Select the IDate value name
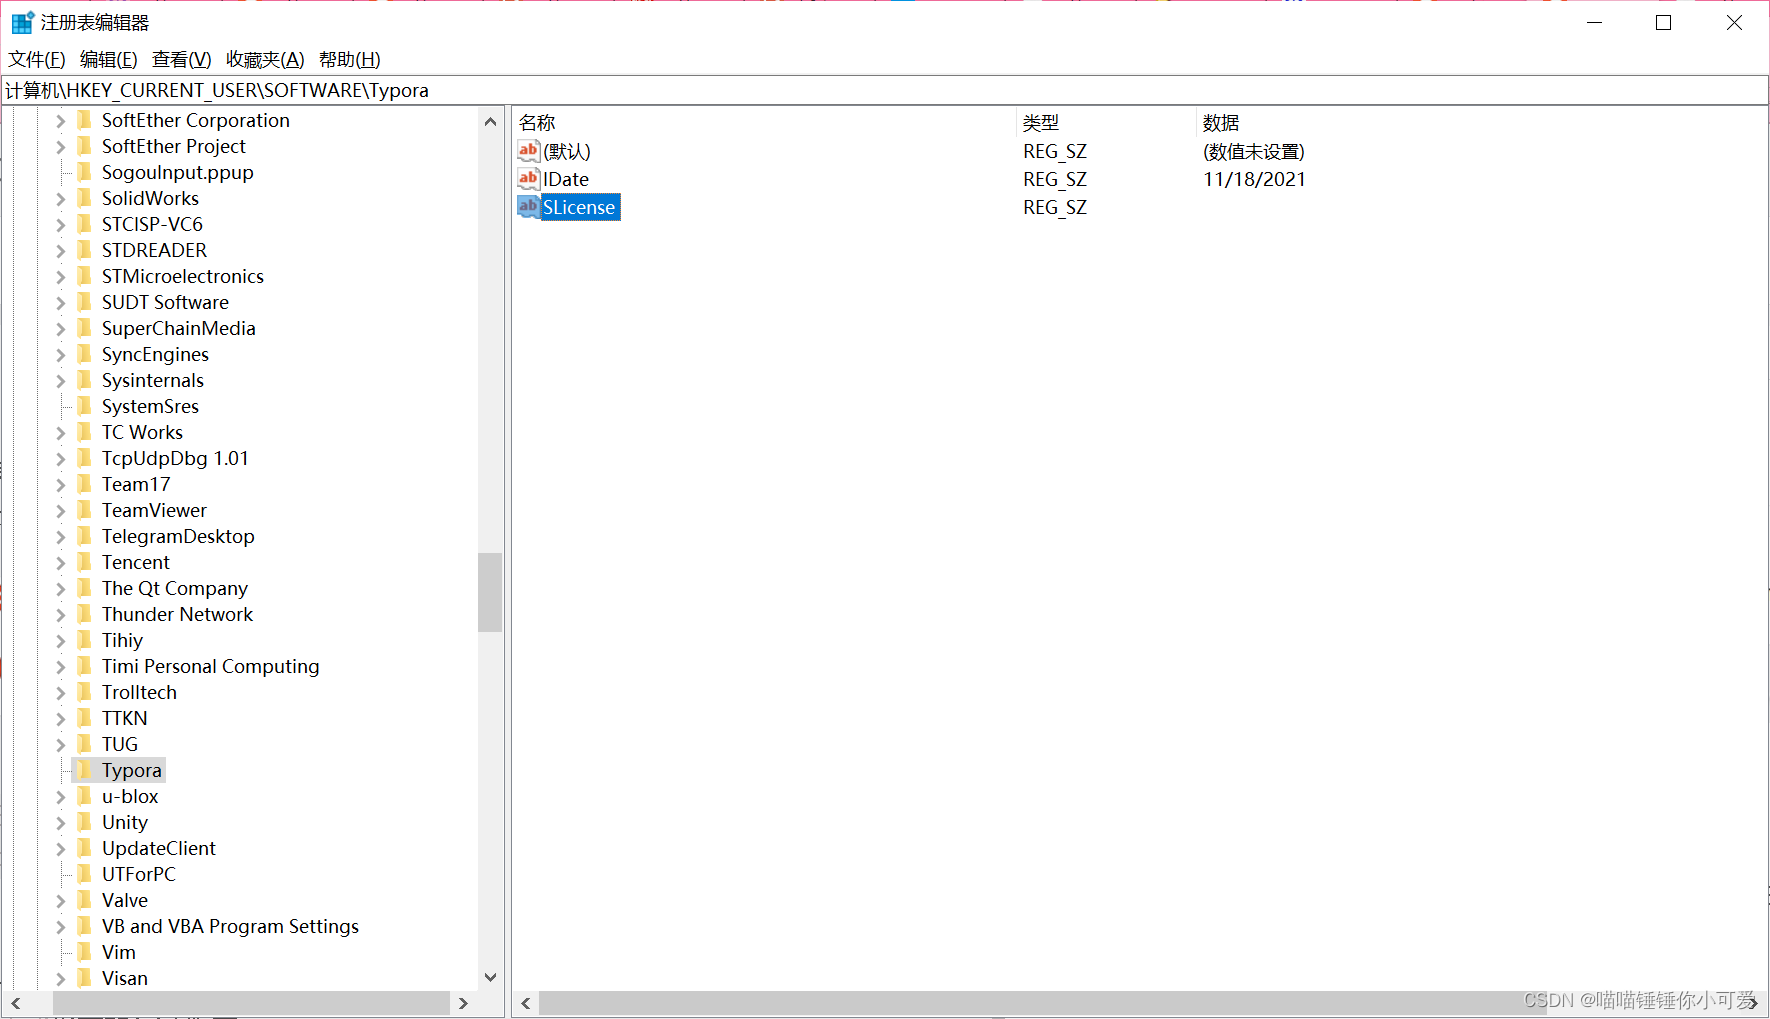This screenshot has width=1770, height=1019. click(x=566, y=179)
